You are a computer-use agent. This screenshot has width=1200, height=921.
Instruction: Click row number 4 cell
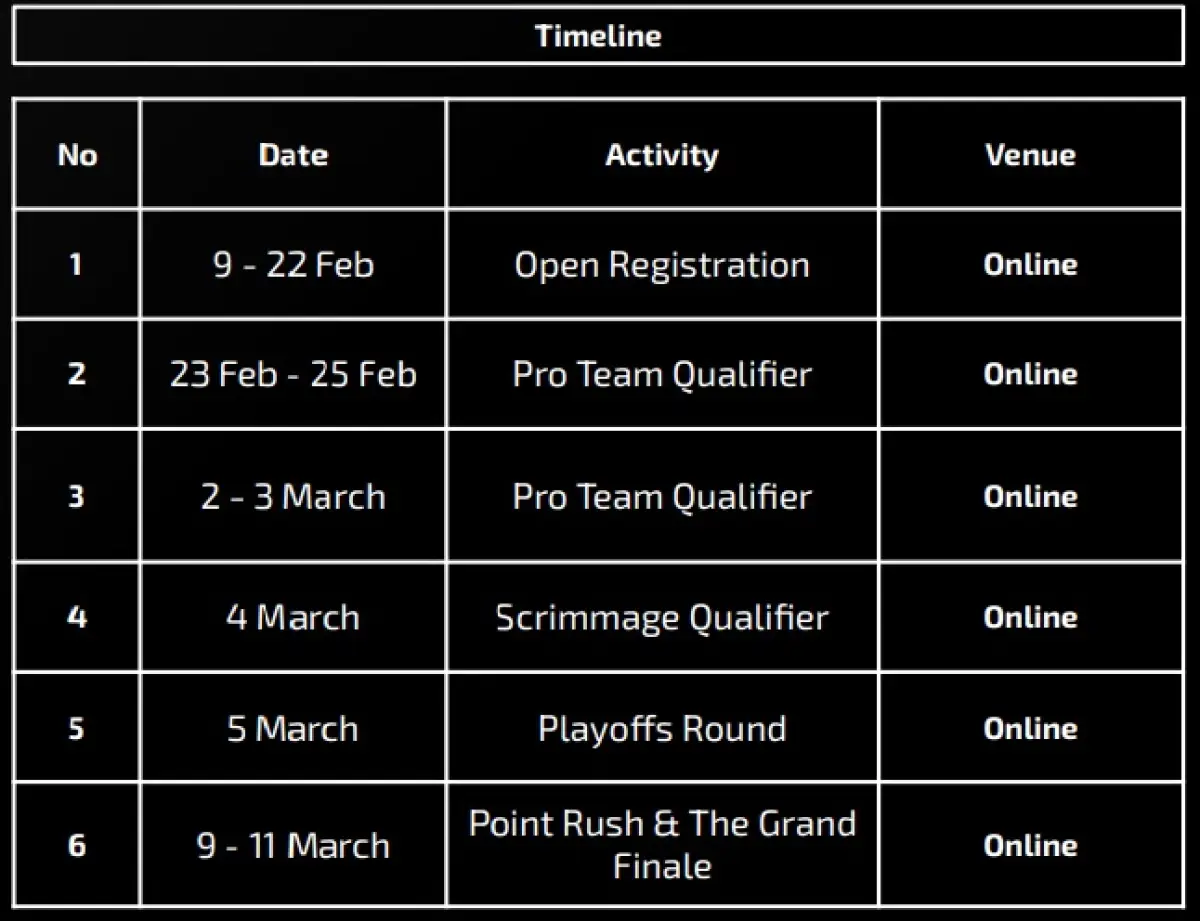click(x=77, y=617)
